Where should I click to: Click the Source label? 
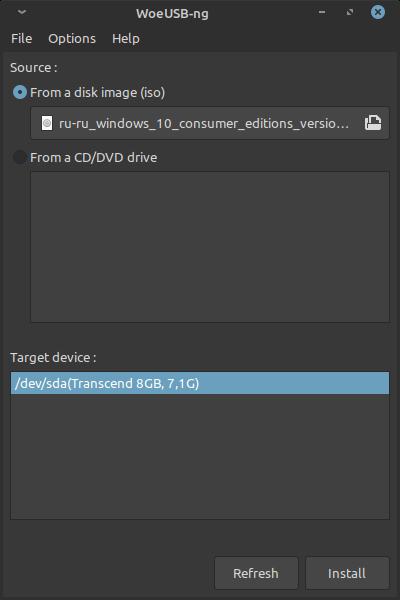[x=34, y=68]
